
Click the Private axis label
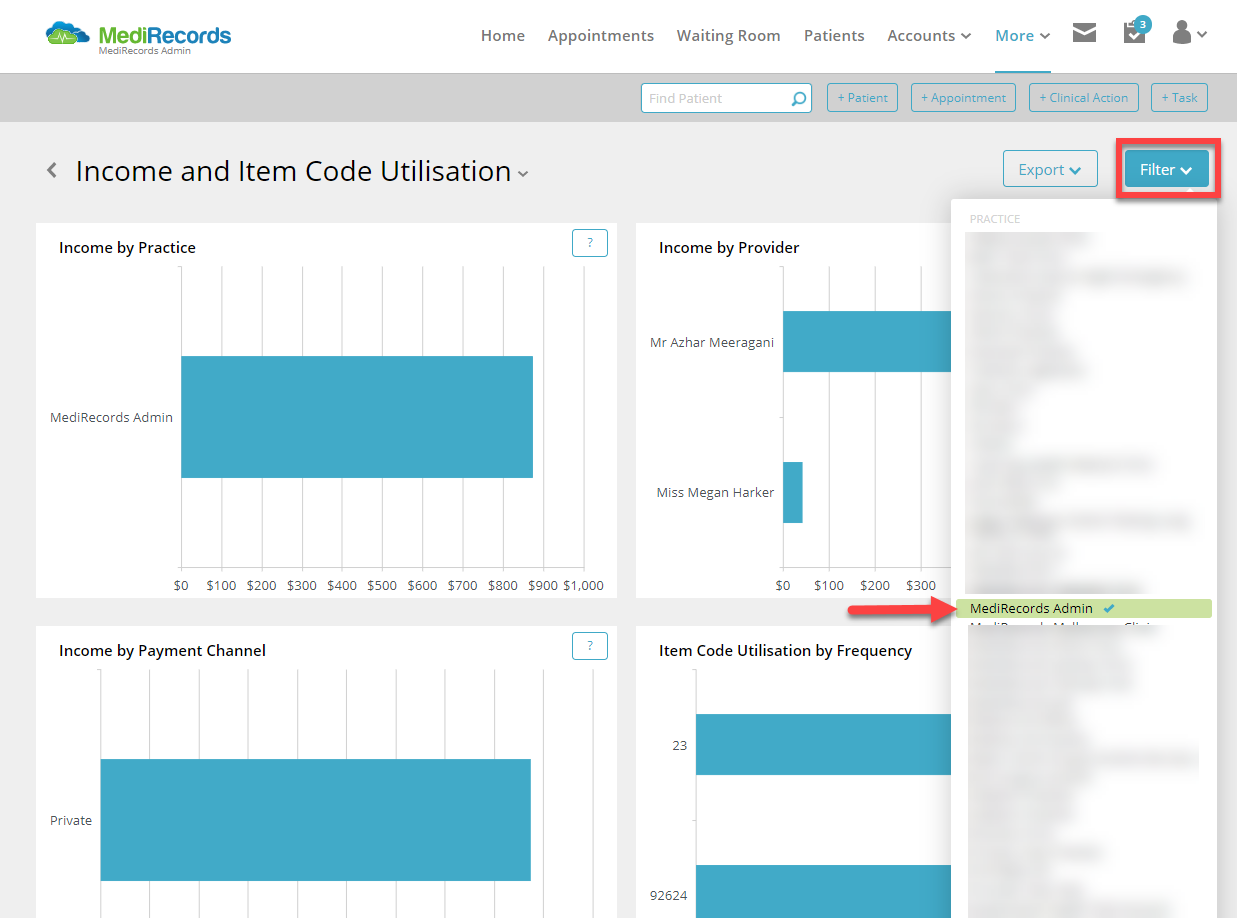[71, 820]
